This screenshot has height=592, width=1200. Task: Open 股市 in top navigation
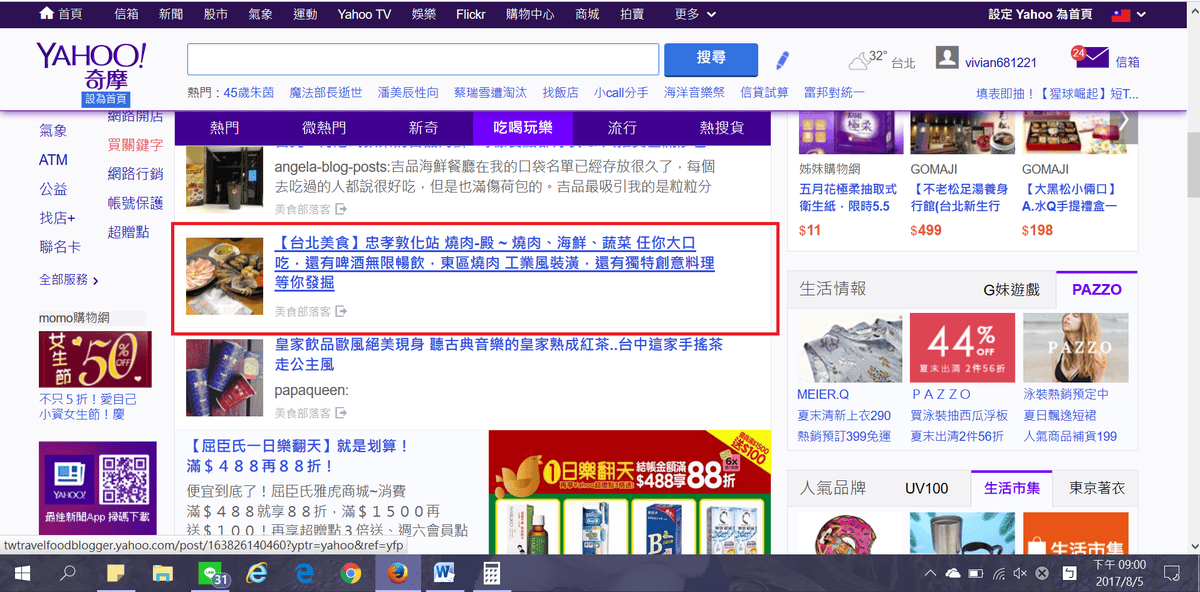coord(215,14)
